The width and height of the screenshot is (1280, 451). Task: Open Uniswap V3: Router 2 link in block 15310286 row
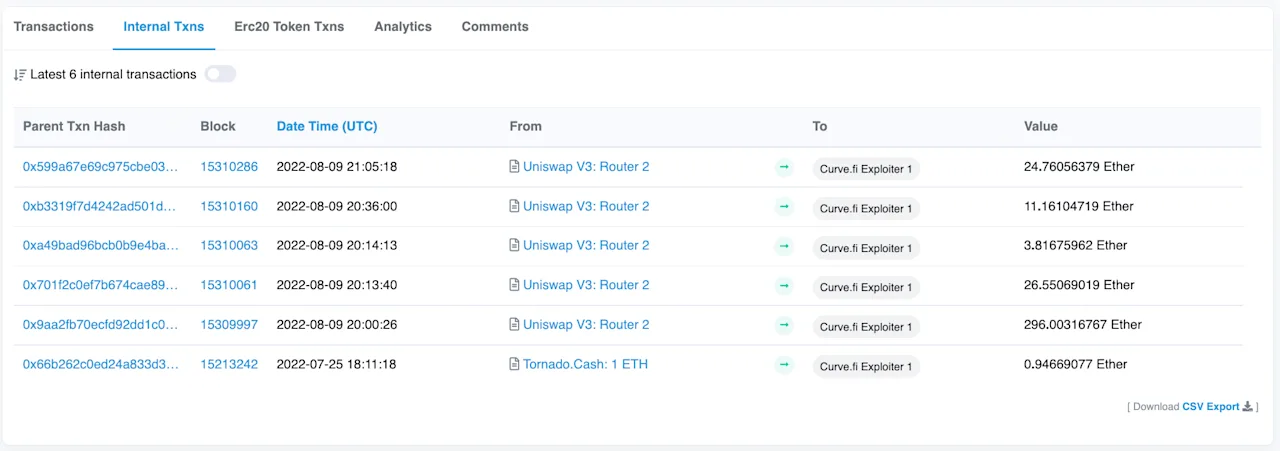pos(586,167)
